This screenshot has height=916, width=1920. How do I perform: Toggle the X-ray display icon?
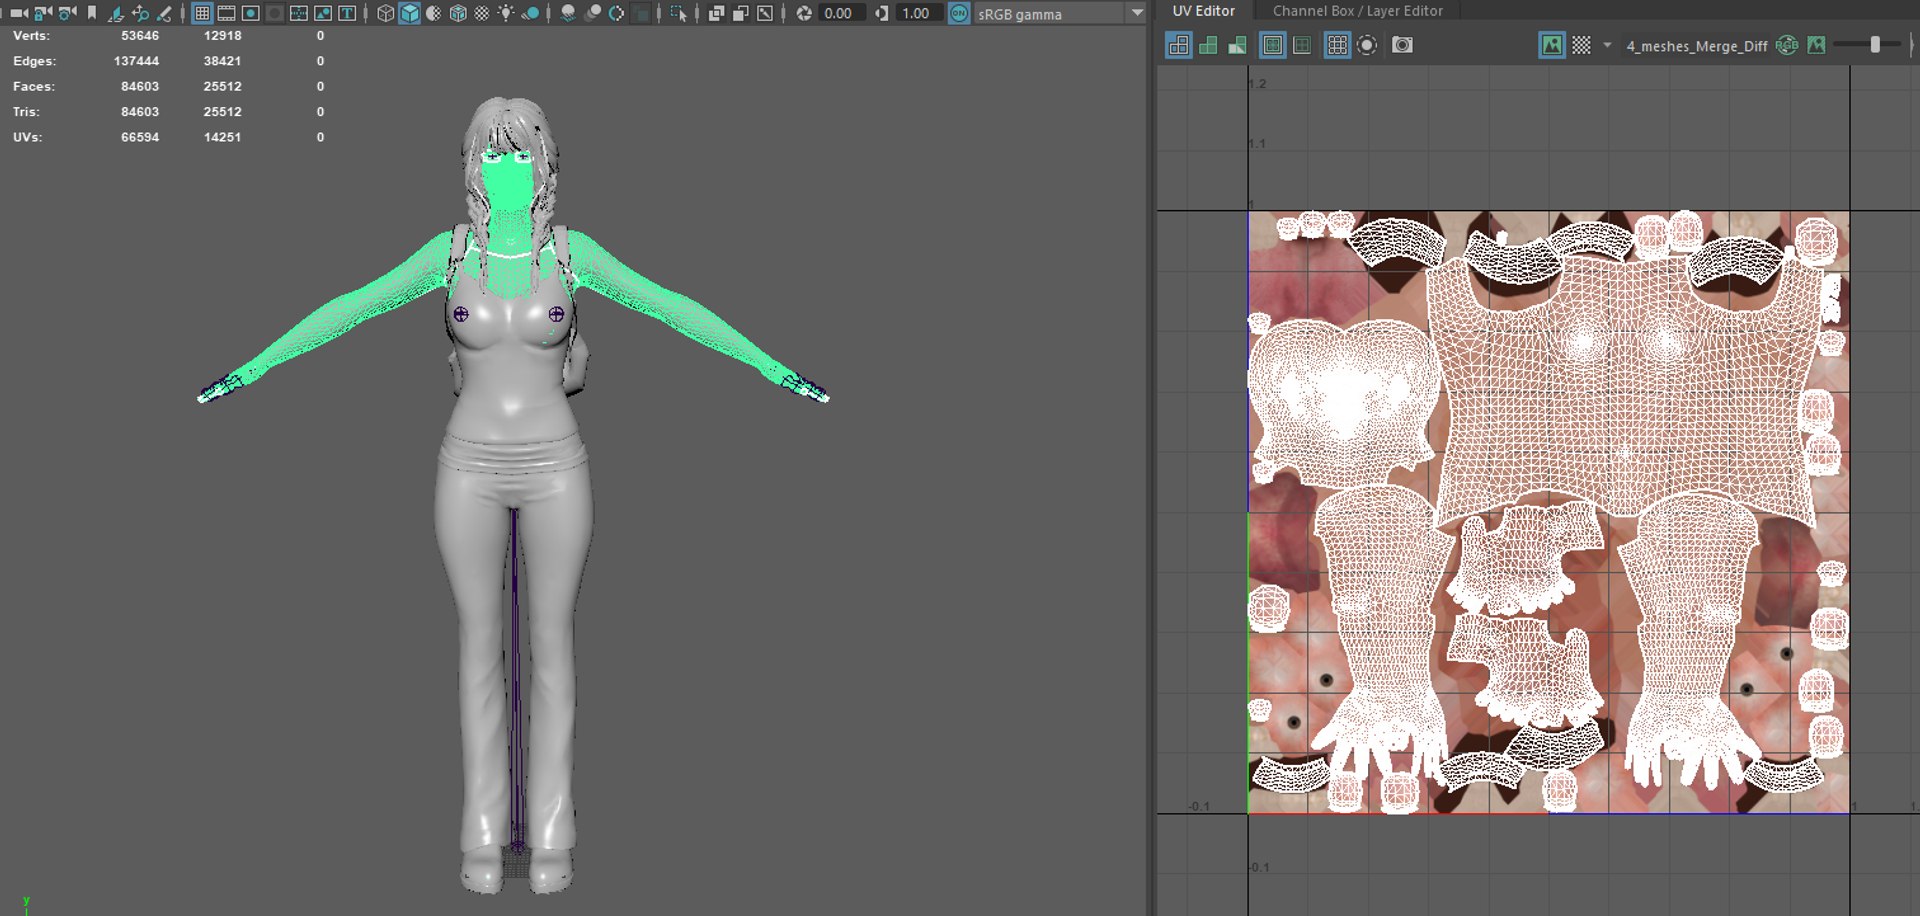(x=716, y=13)
